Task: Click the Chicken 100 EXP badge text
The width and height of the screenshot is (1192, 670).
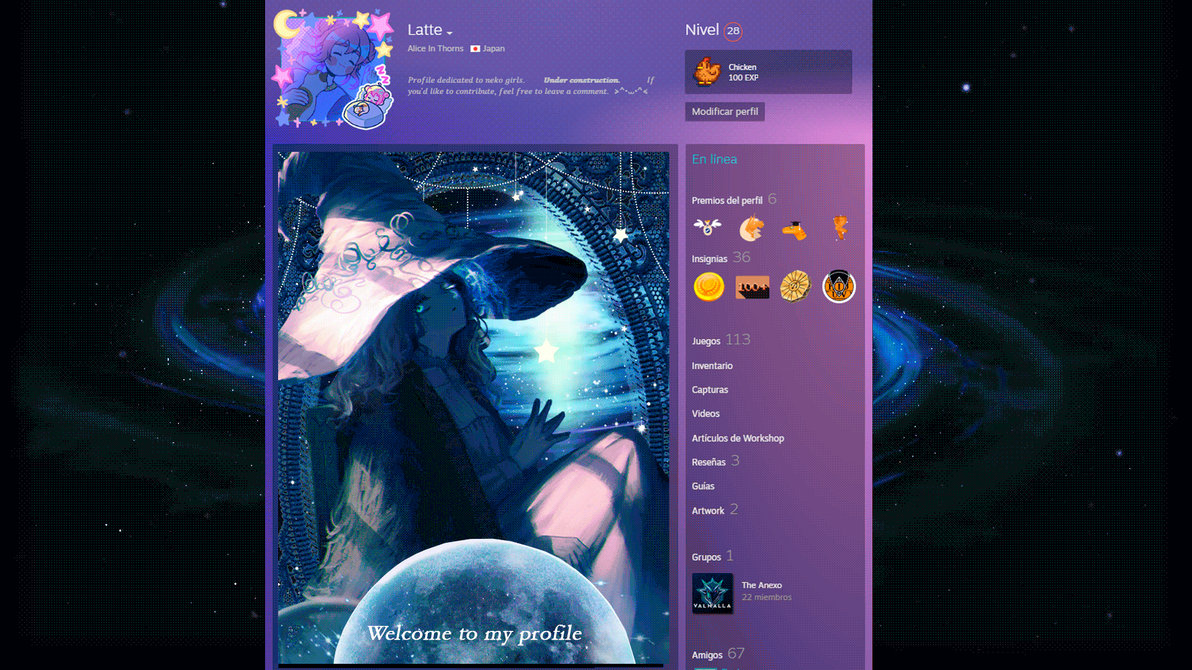Action: point(743,72)
